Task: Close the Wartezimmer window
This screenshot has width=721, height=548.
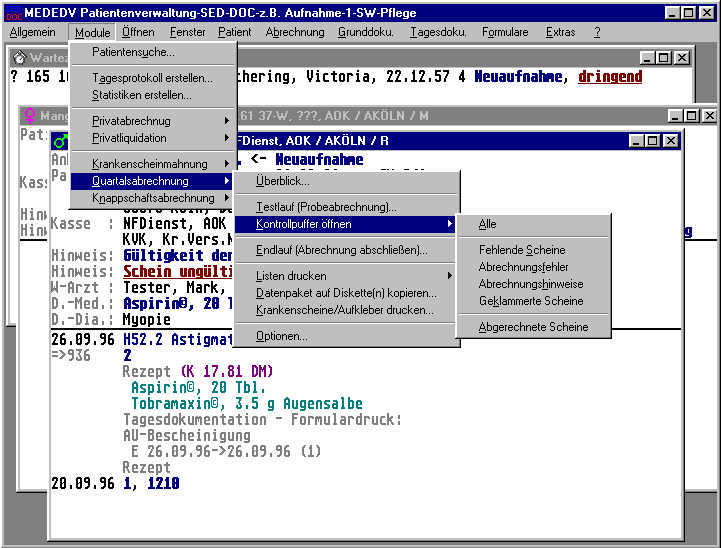Action: click(682, 58)
